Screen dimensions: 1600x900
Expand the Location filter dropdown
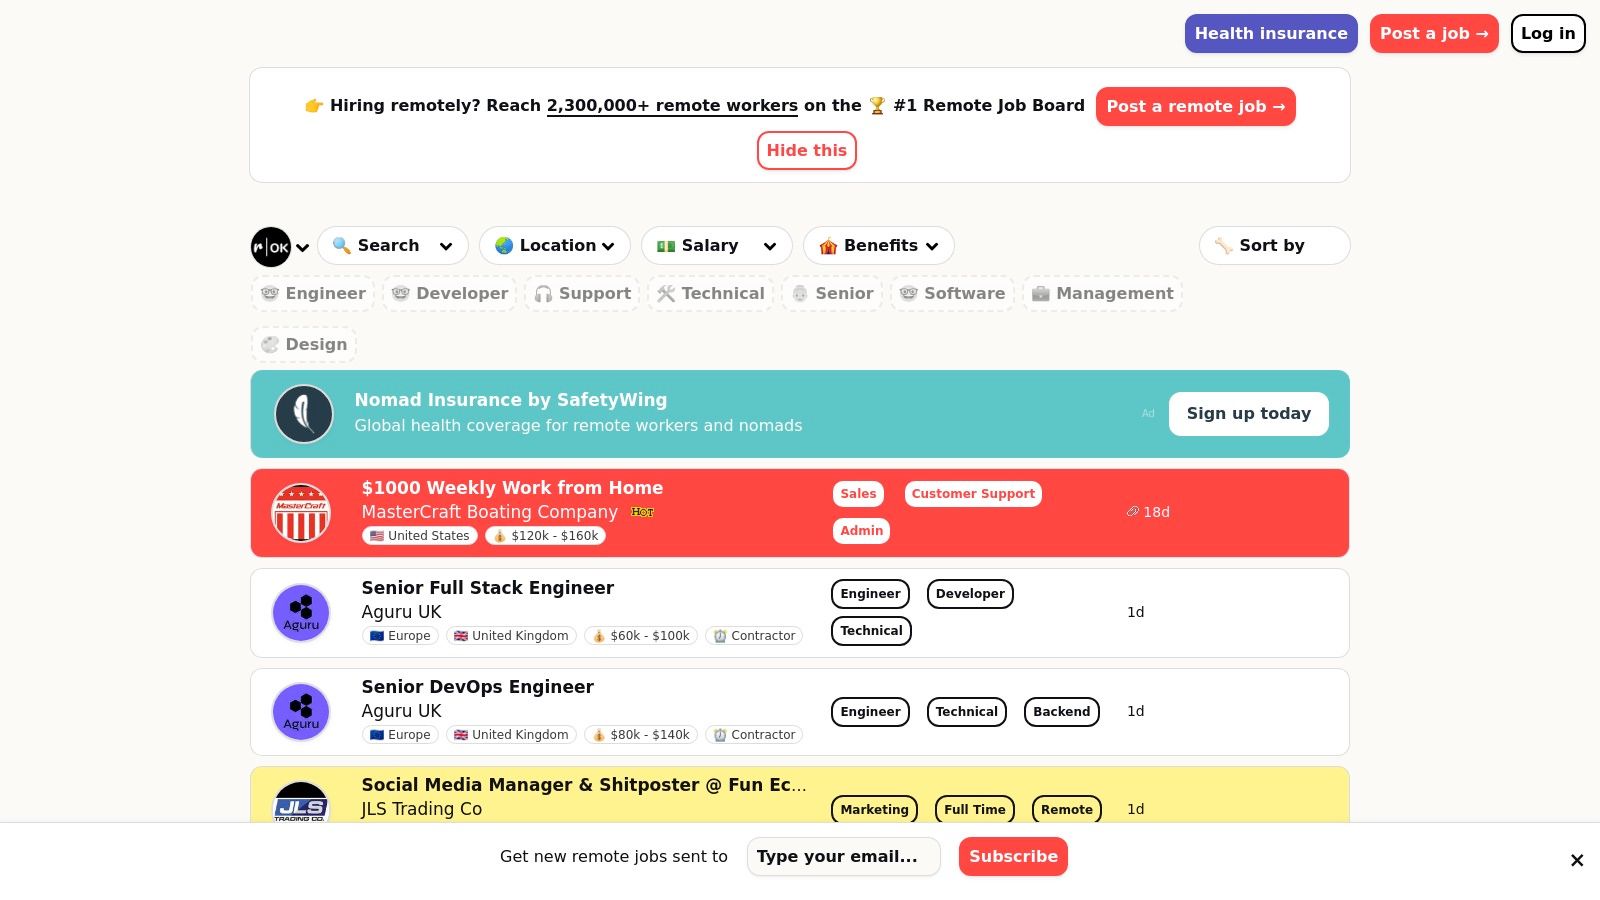(555, 246)
